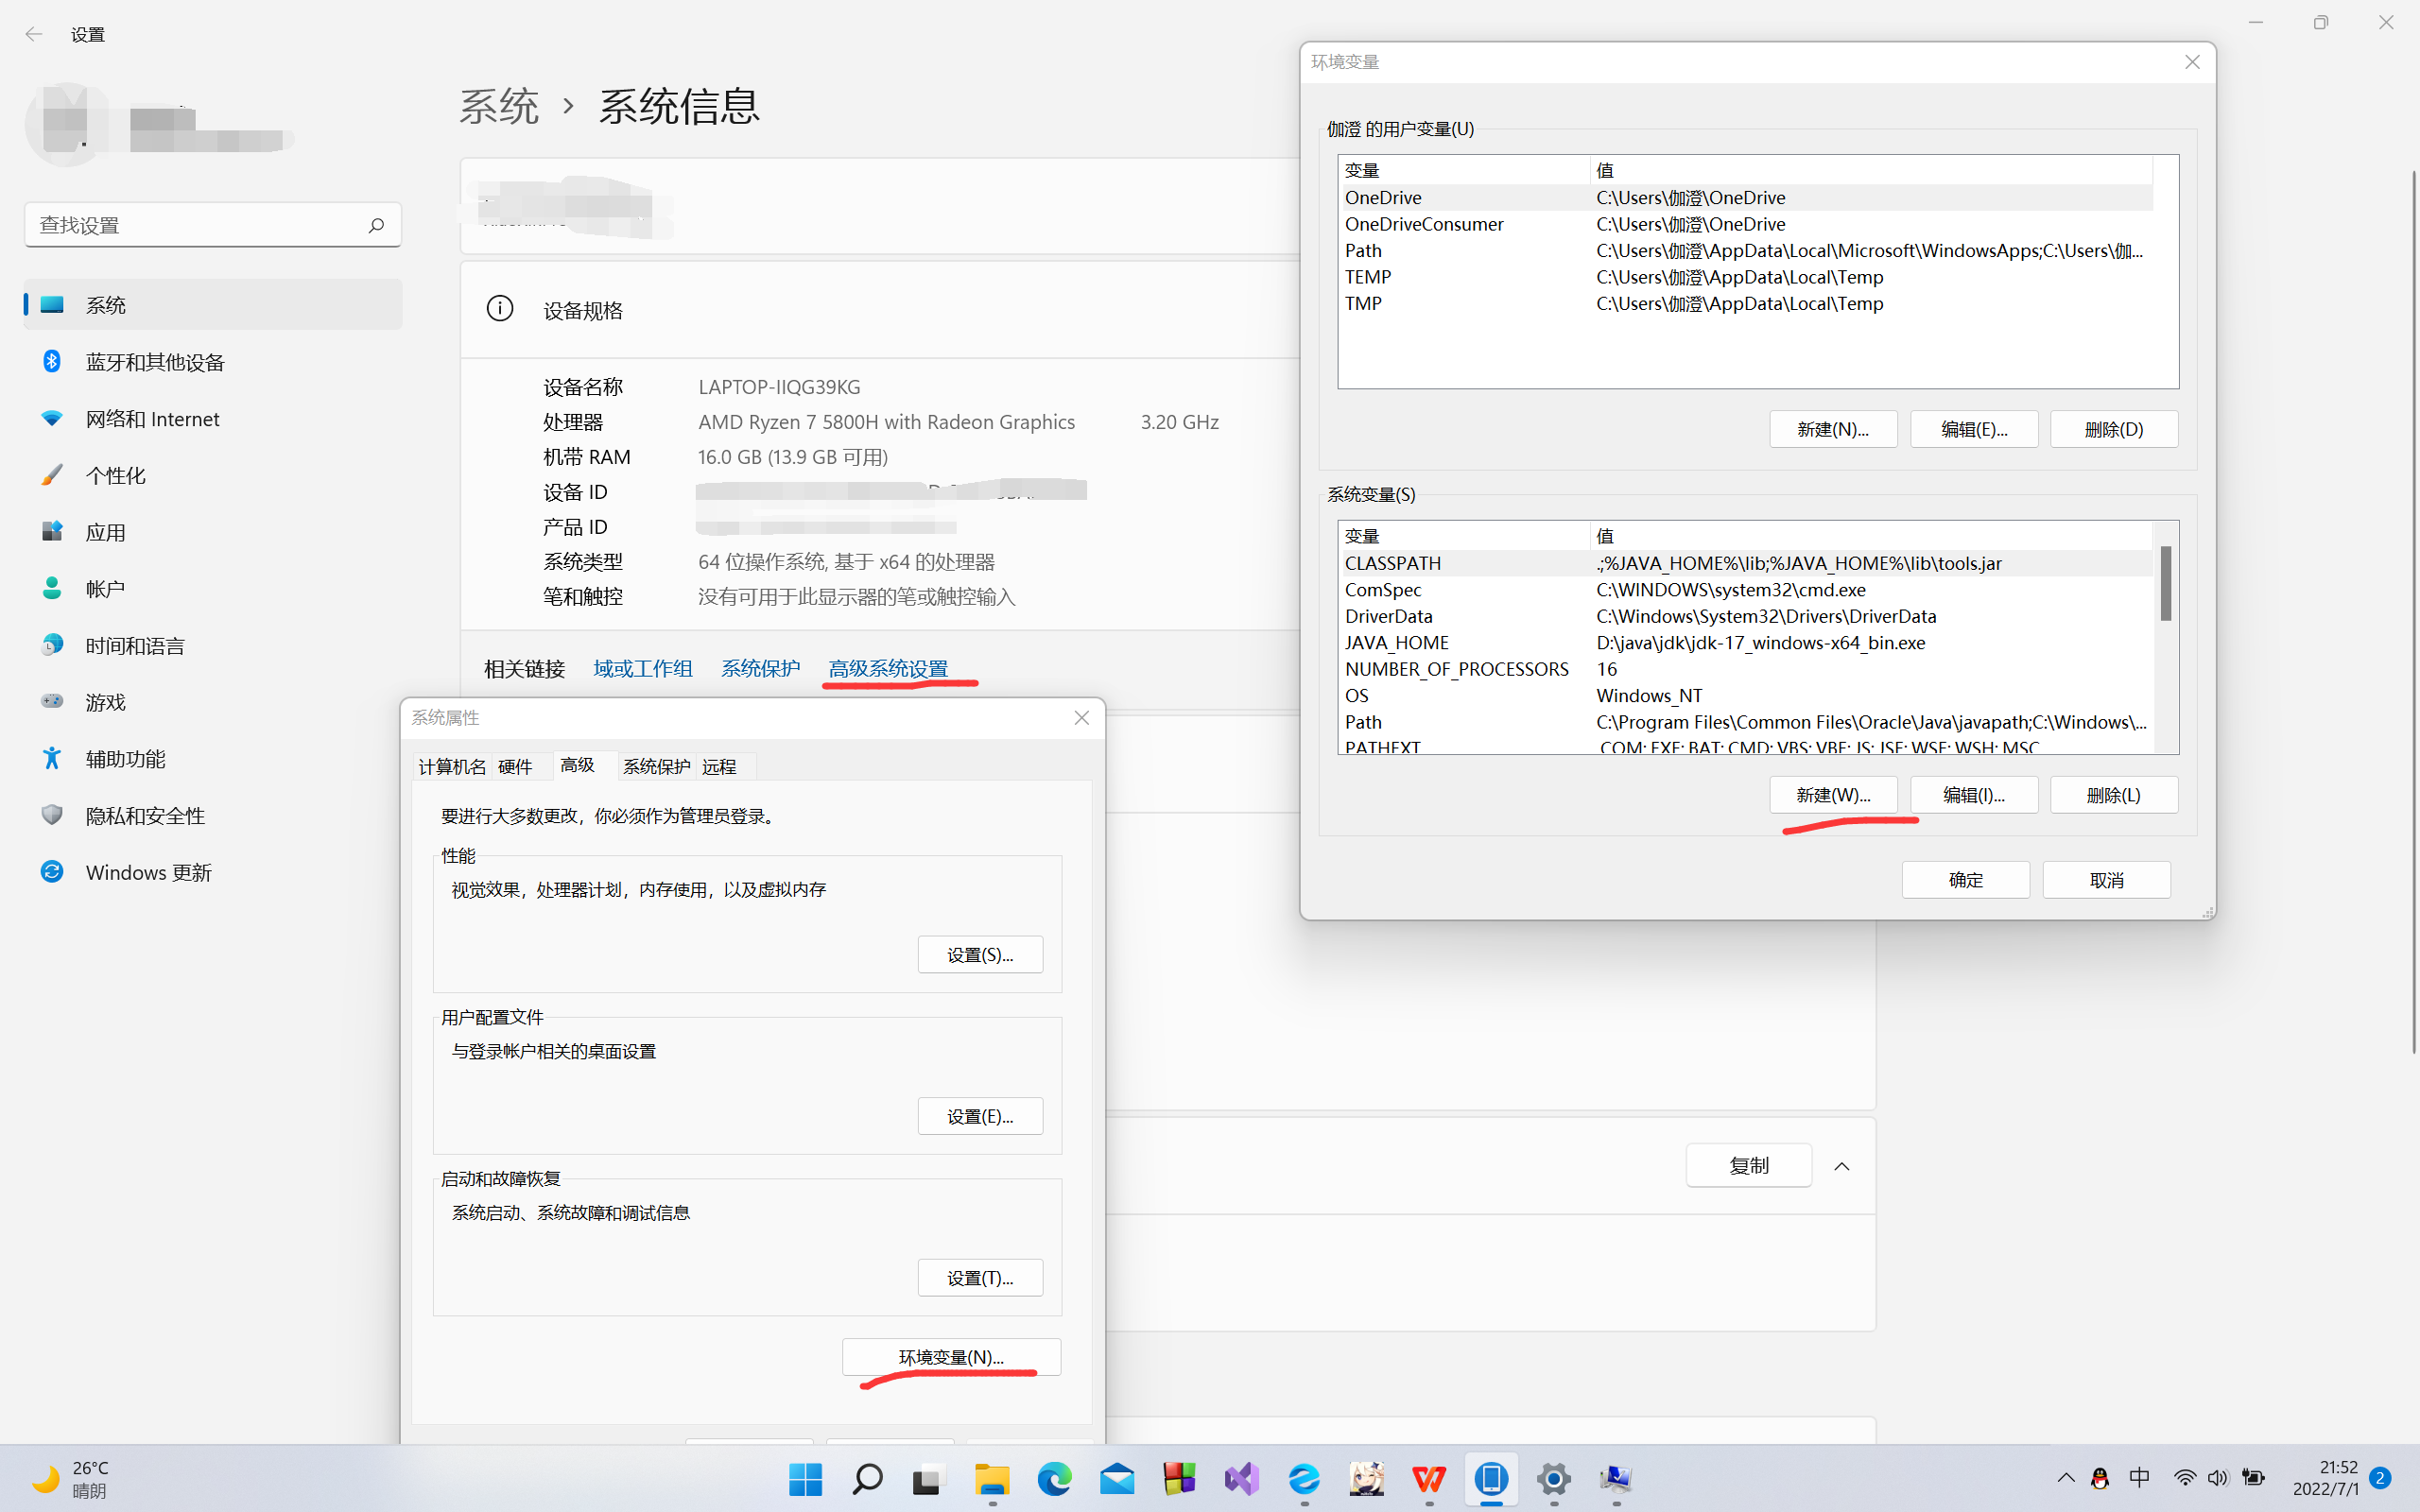This screenshot has width=2420, height=1512.
Task: Collapse the section next to Copy button
Action: pos(1841,1166)
